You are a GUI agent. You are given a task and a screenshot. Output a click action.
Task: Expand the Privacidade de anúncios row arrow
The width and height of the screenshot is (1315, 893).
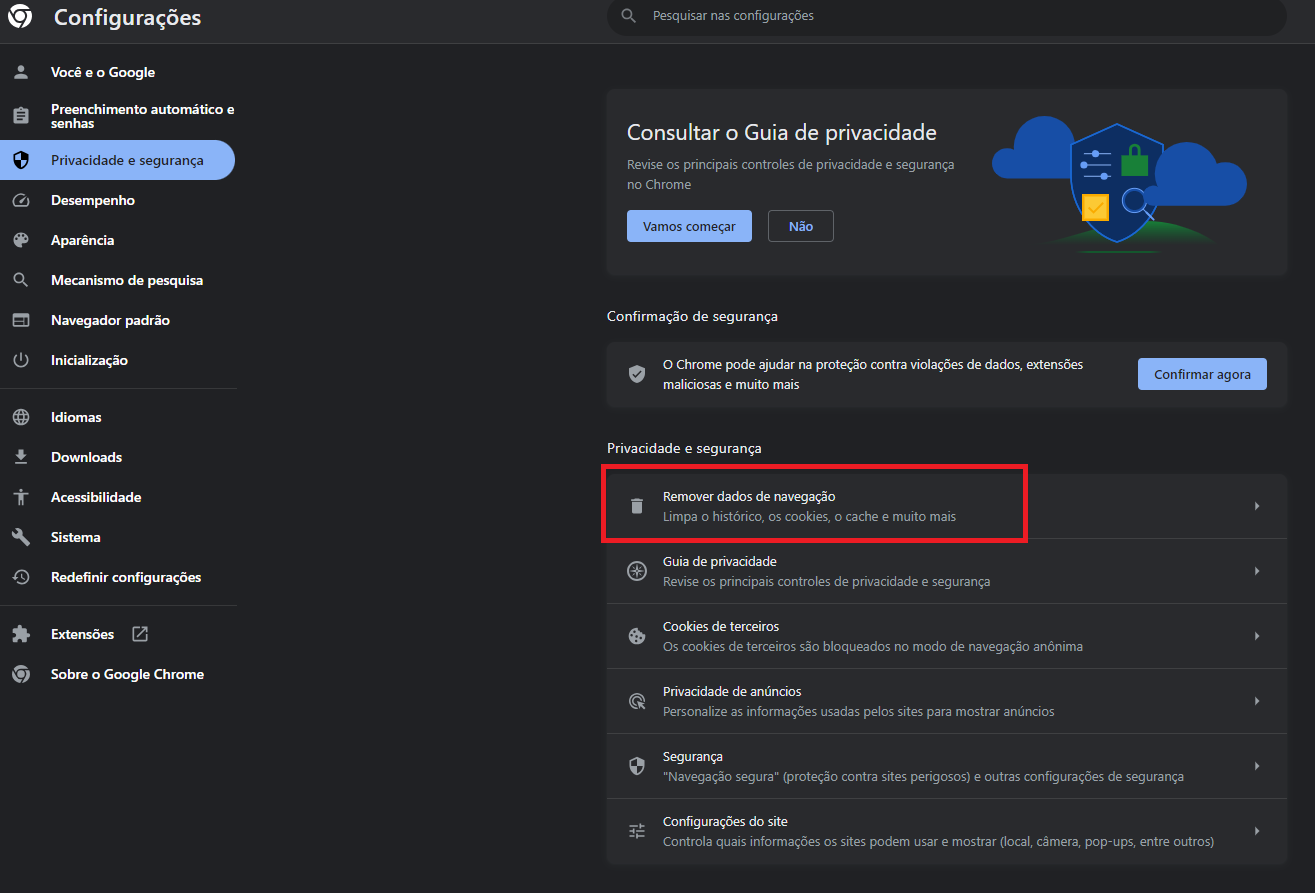[x=1257, y=701]
